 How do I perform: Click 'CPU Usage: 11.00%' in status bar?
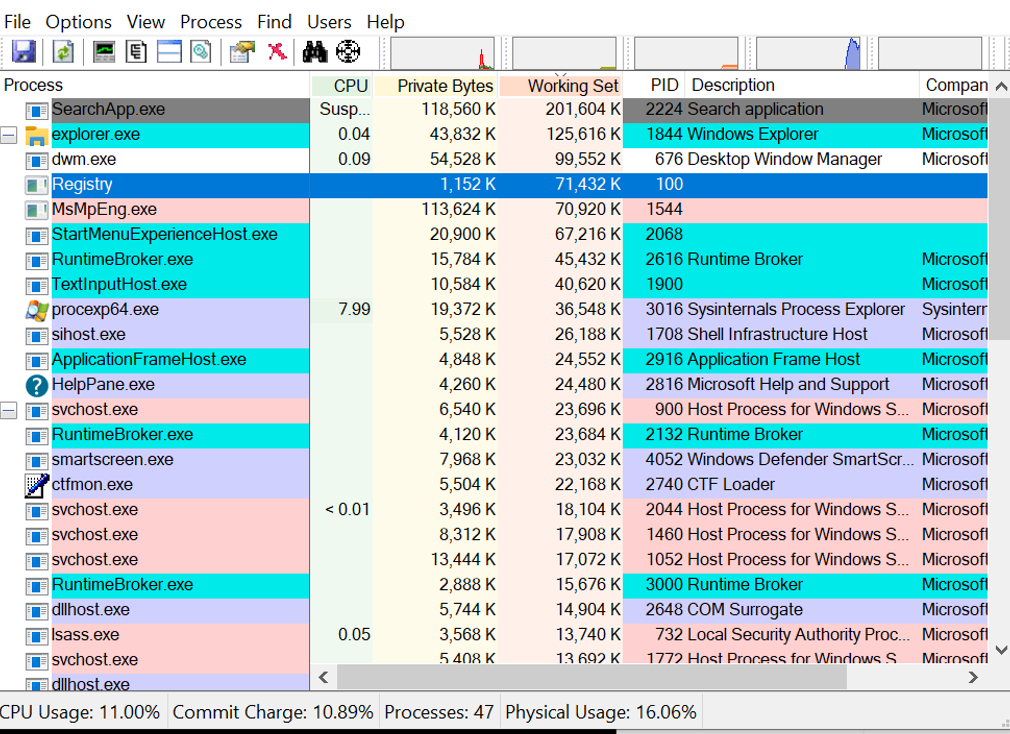click(80, 712)
